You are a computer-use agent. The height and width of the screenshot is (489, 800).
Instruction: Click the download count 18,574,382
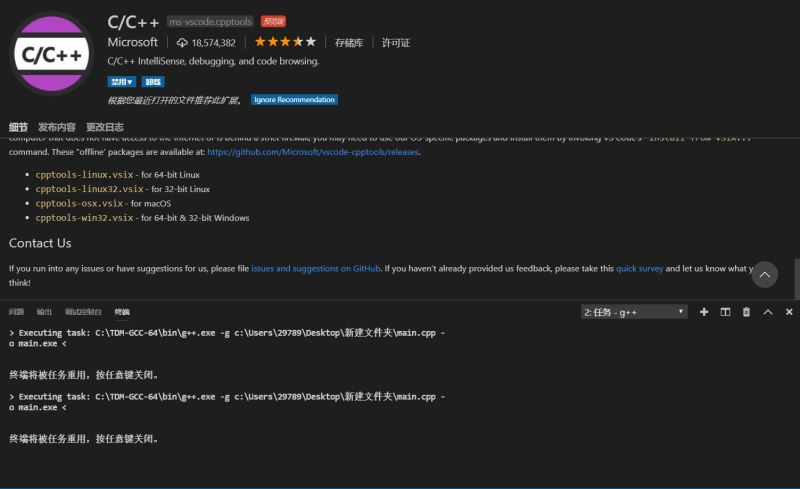click(213, 43)
